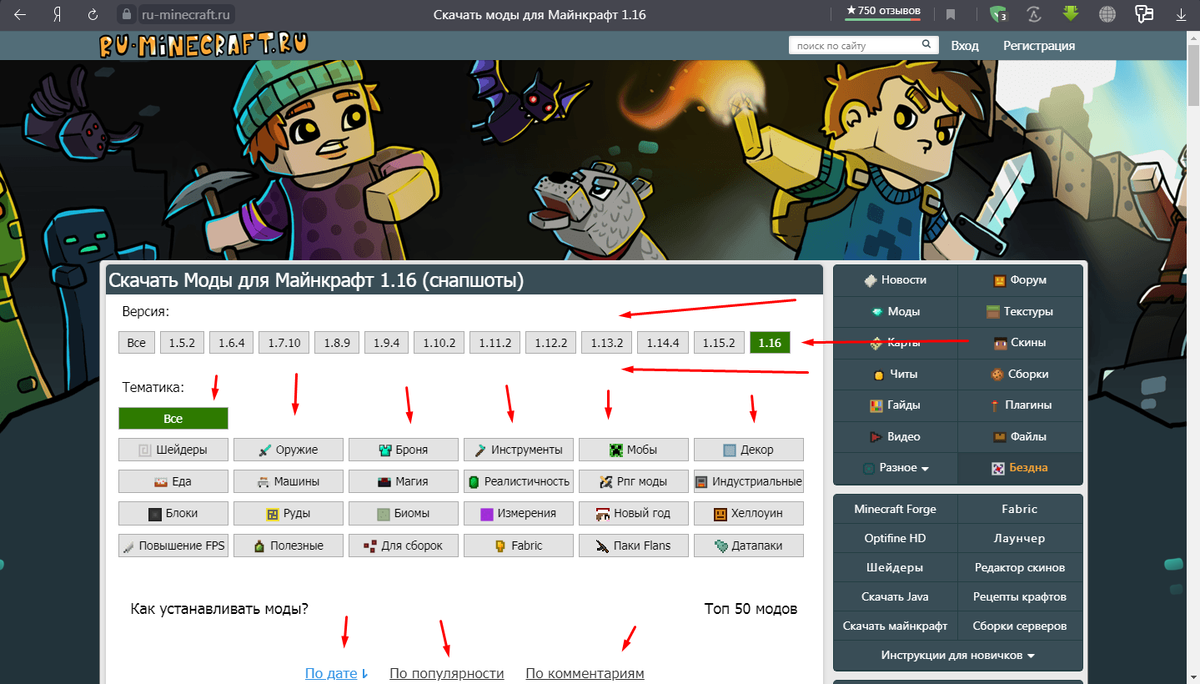This screenshot has width=1200, height=684.
Task: Open the password manager key icon
Action: [1144, 15]
